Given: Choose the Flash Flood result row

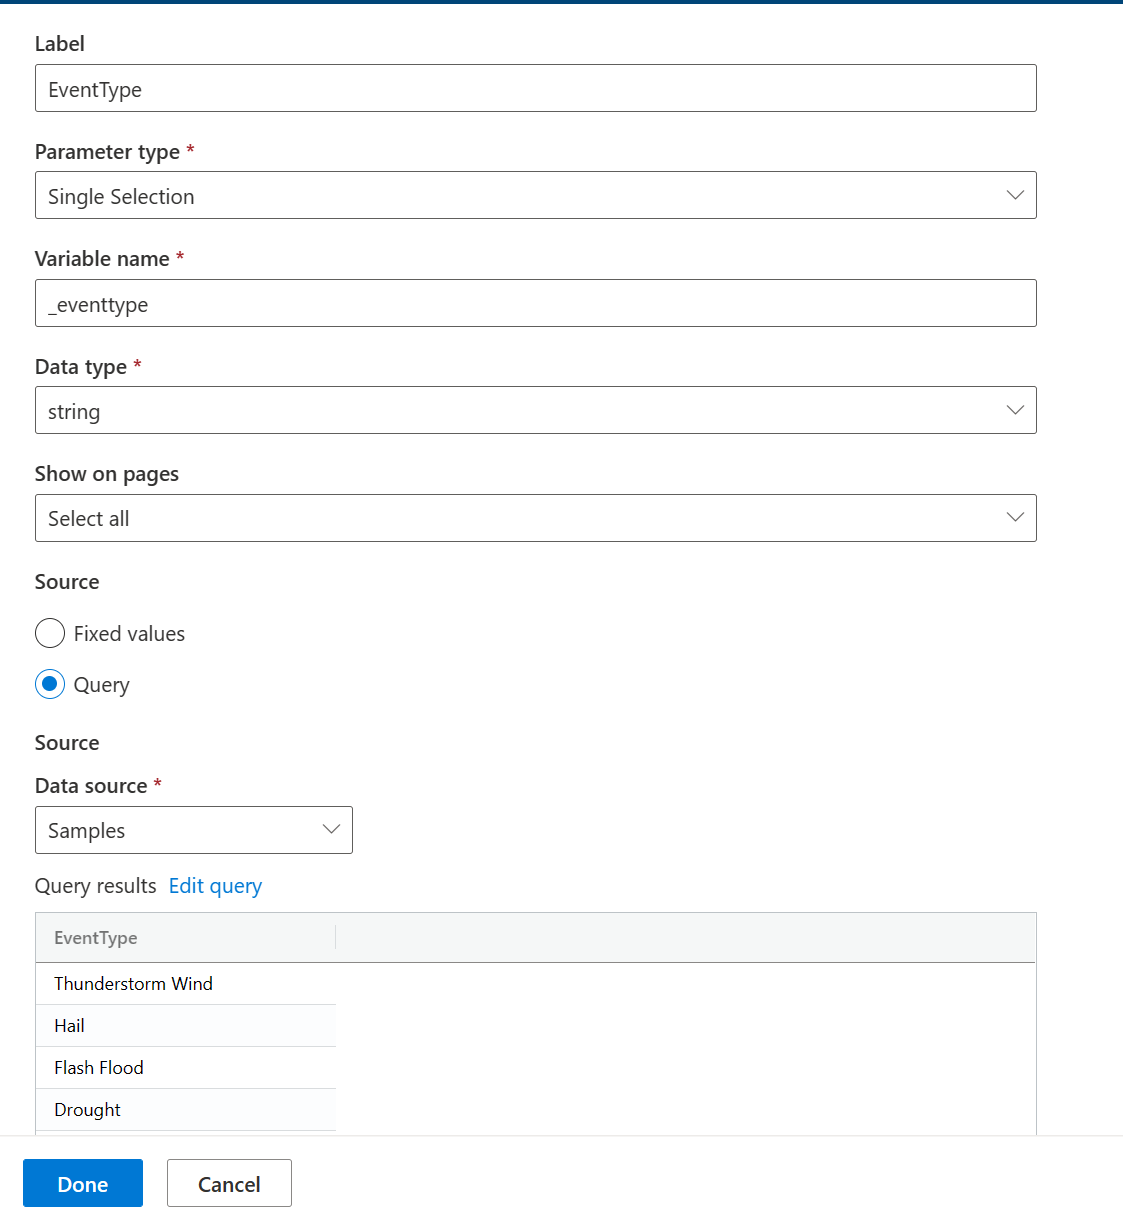Looking at the screenshot, I should pyautogui.click(x=185, y=1068).
